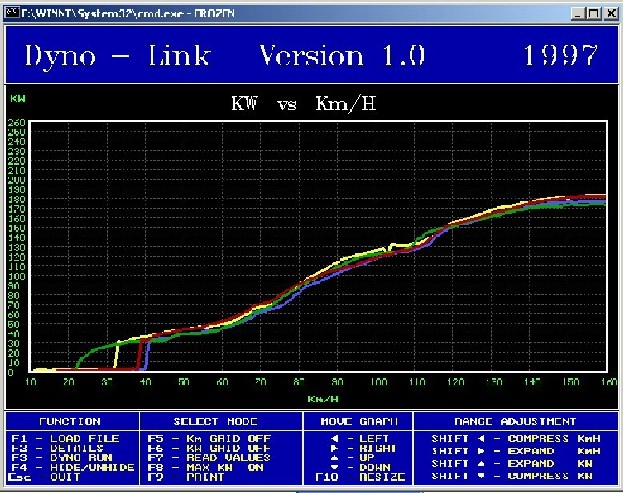Click 'F7 - READ VALUES' option
Viewport: 623px width, 493px height.
209,458
